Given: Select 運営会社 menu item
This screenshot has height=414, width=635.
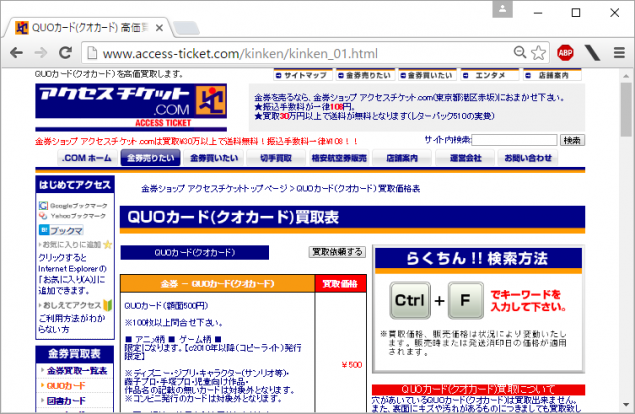Looking at the screenshot, I should click(465, 158).
